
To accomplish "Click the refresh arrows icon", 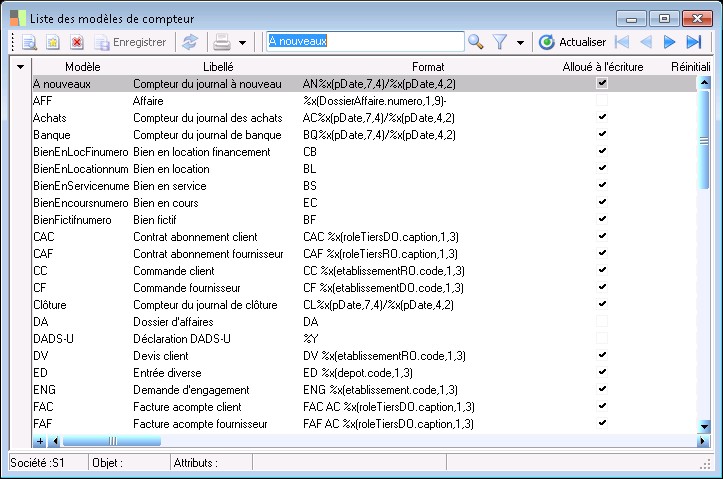I will coord(189,42).
